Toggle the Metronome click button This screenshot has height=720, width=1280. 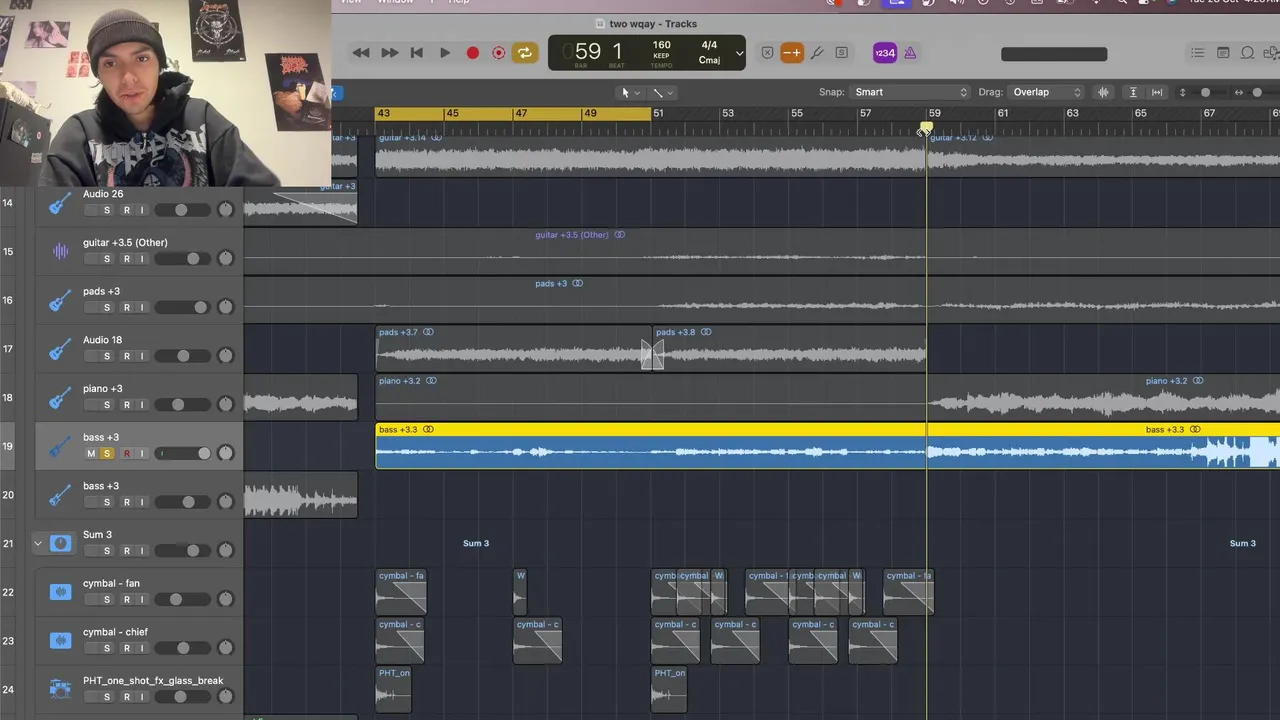click(x=910, y=53)
